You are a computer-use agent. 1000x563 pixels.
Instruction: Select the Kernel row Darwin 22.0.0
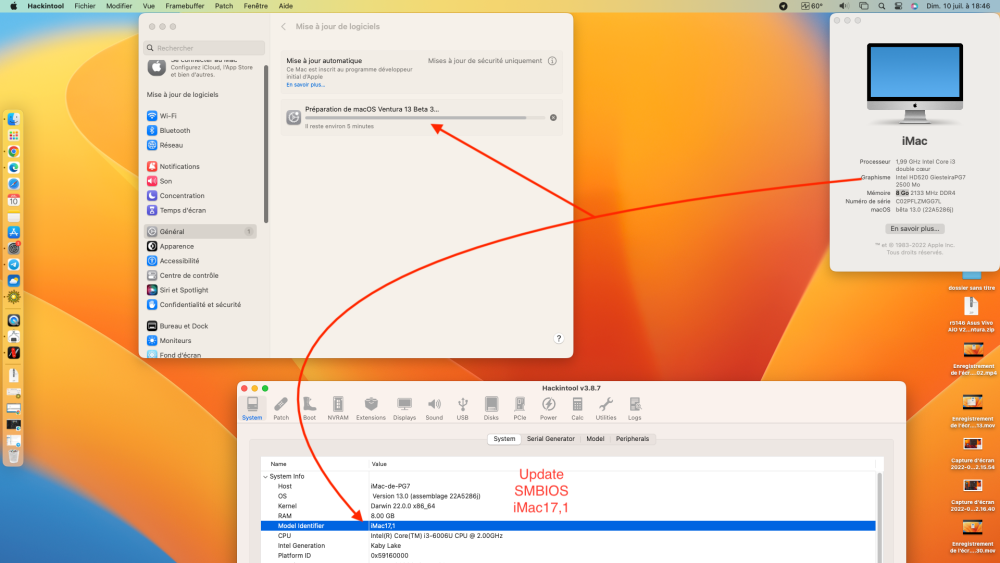pos(568,506)
